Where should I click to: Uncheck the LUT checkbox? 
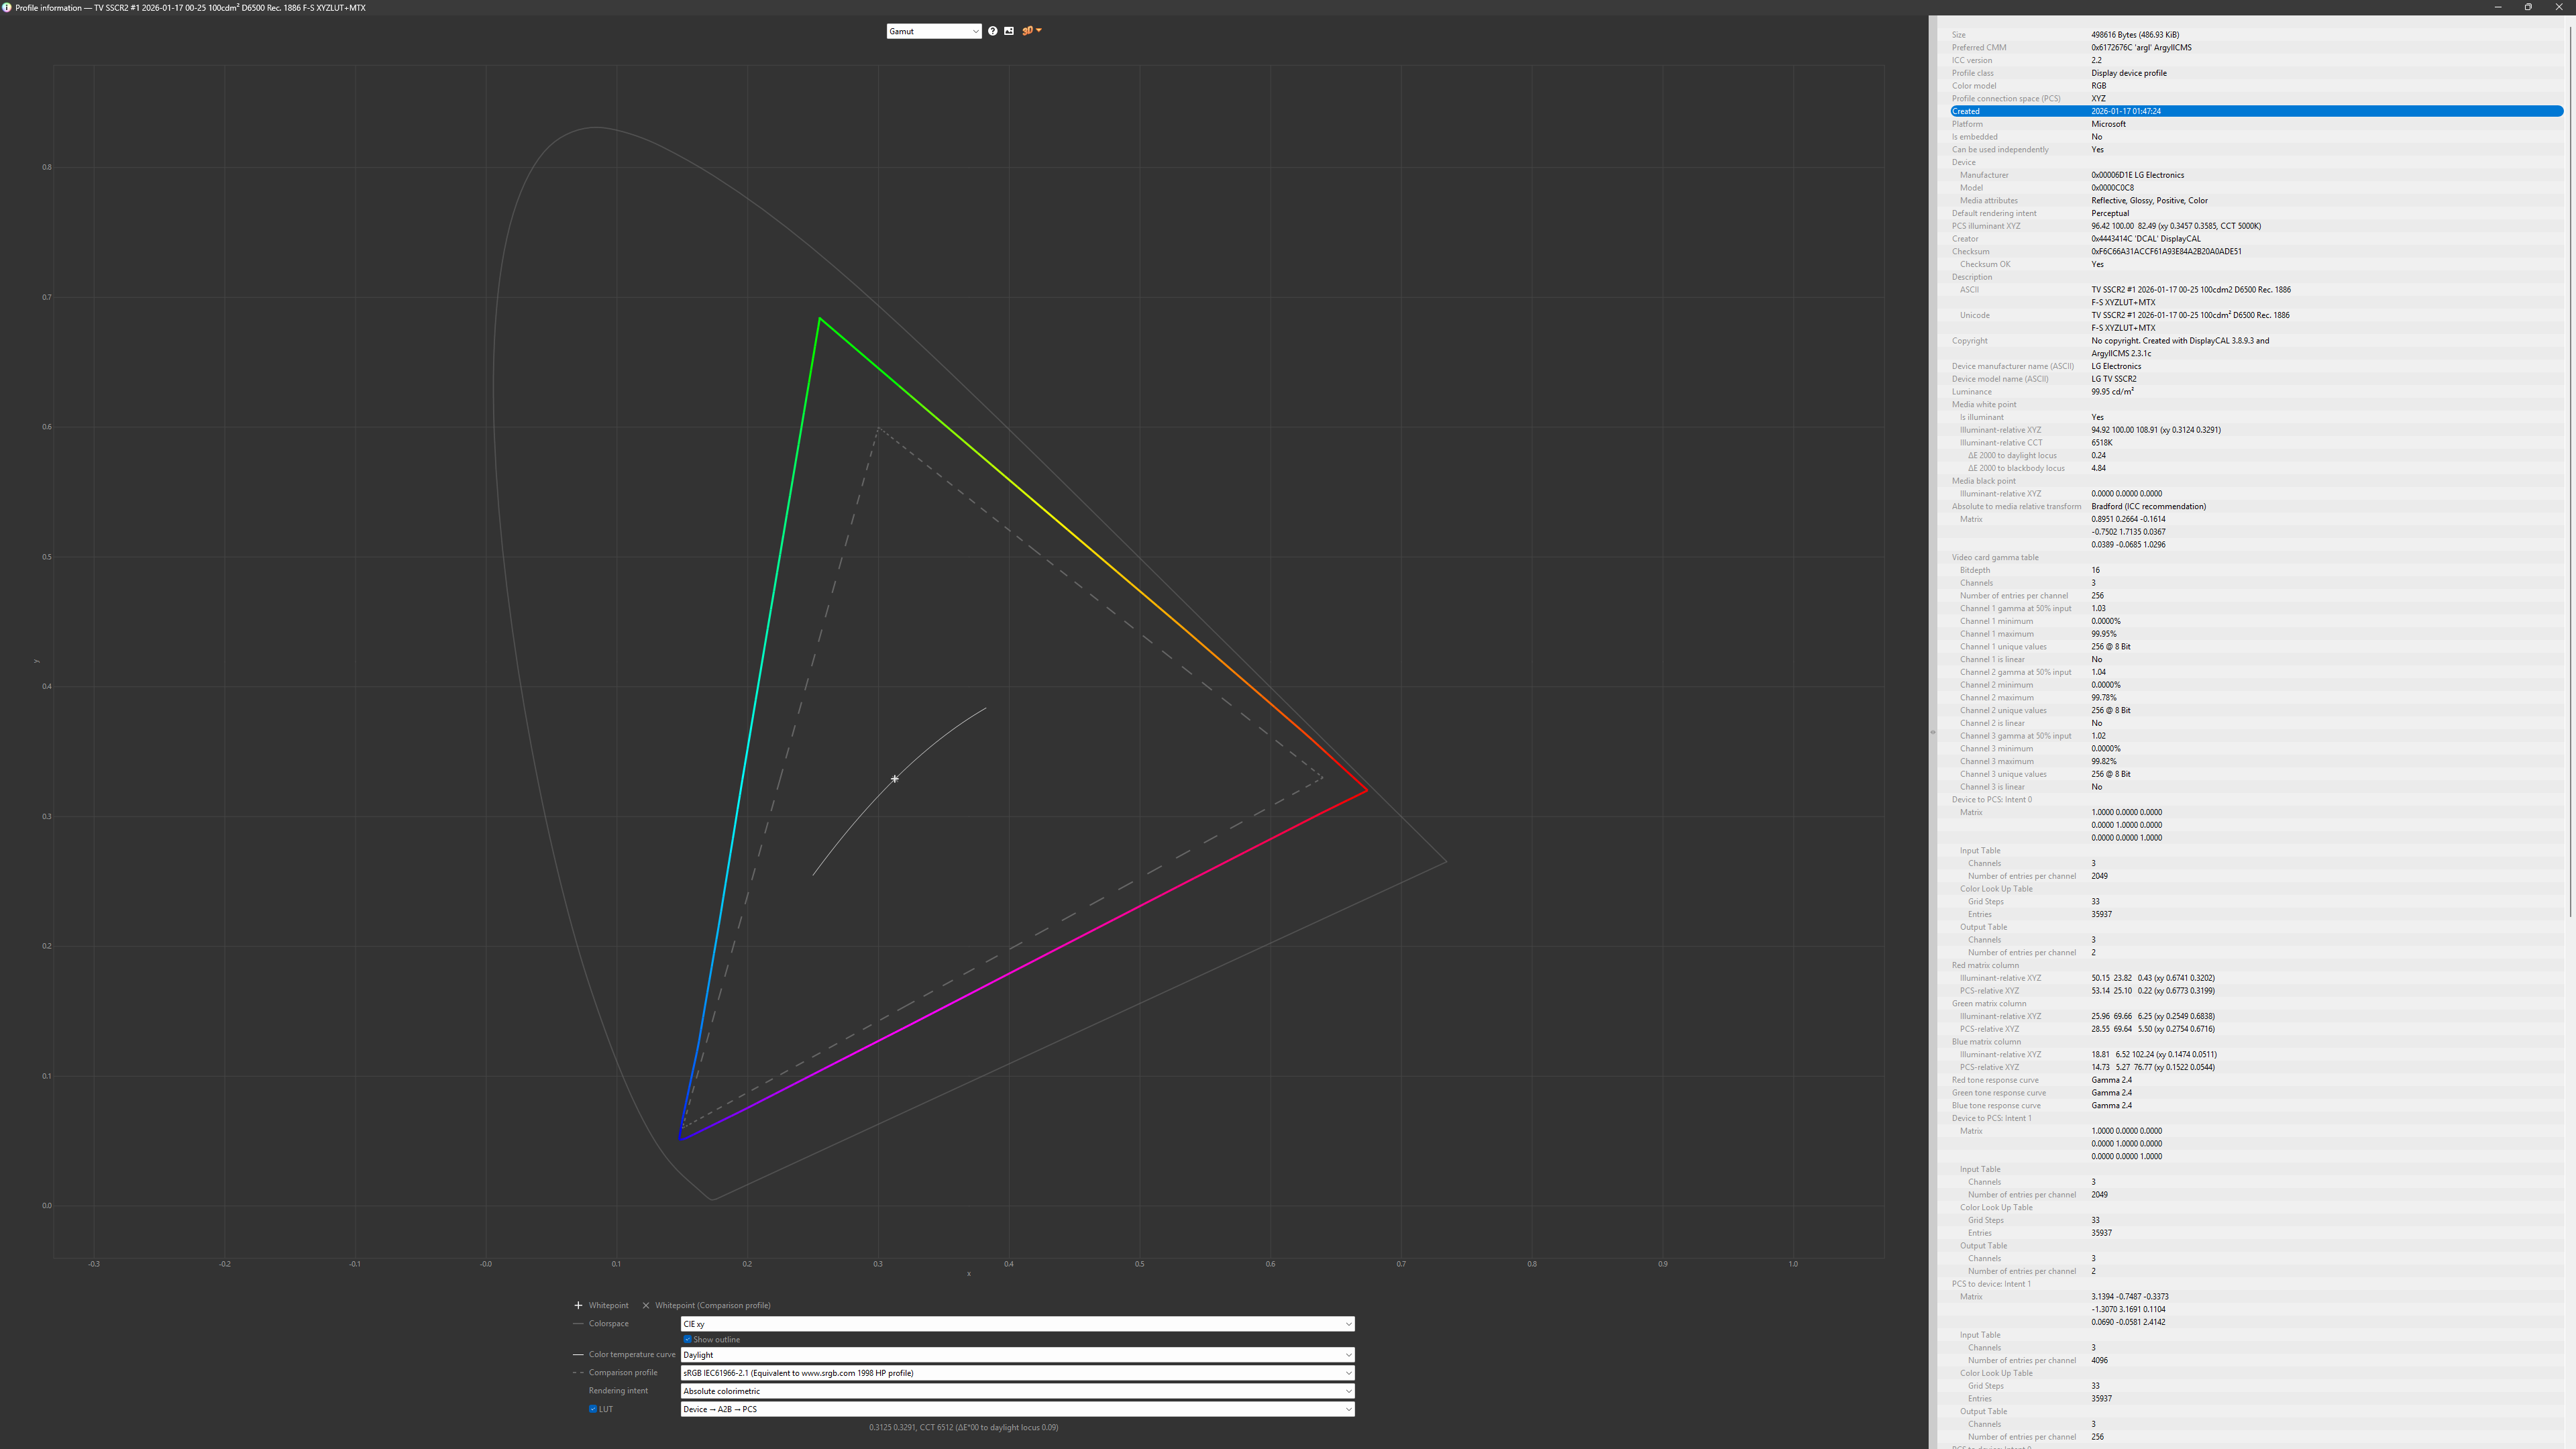click(x=593, y=1409)
